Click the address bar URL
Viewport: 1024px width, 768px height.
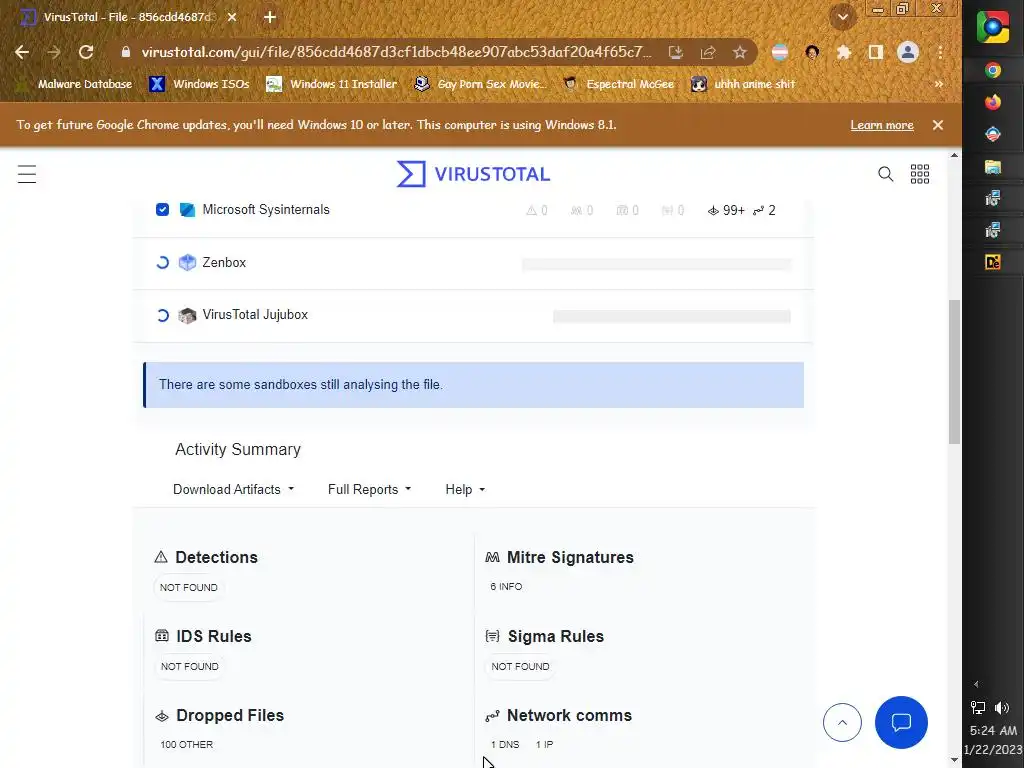point(396,52)
